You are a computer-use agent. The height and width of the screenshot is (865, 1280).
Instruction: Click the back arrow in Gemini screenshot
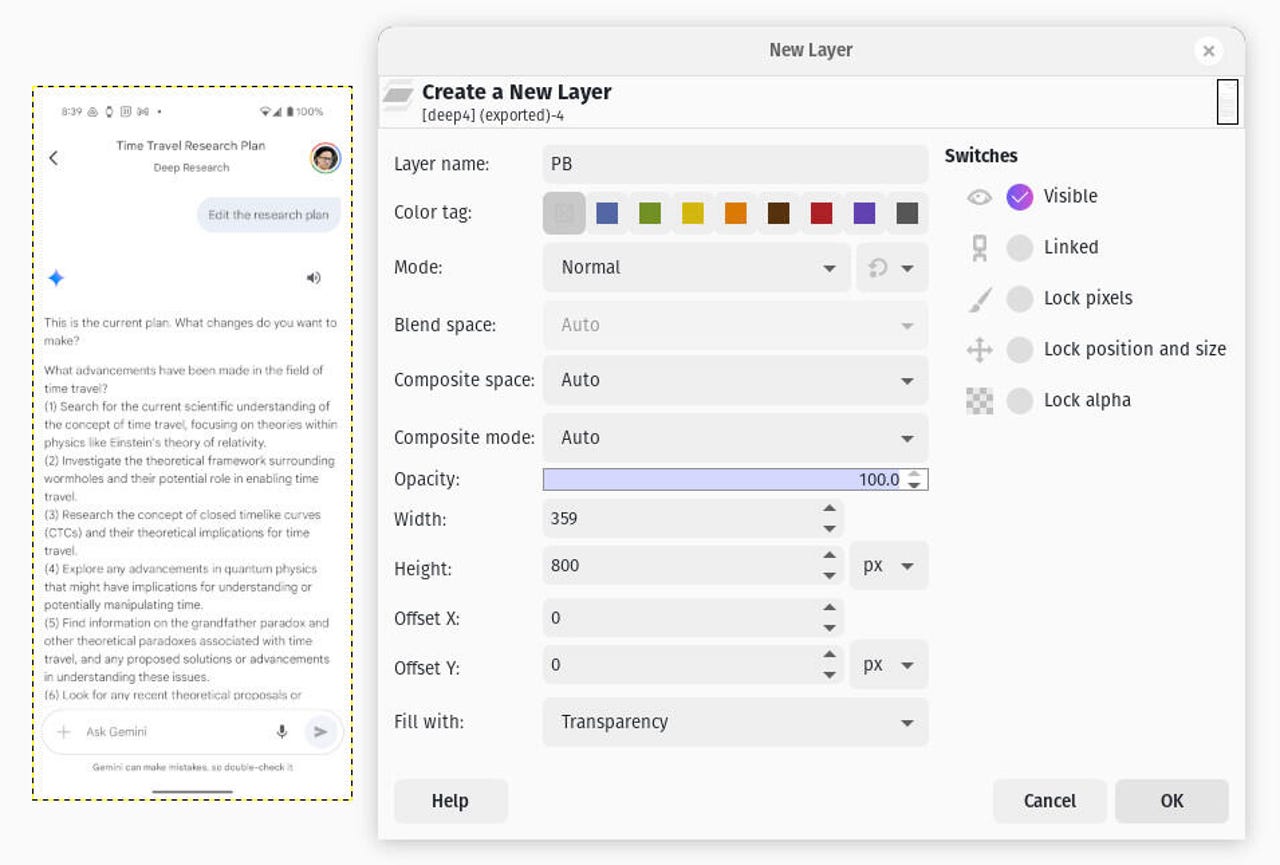pyautogui.click(x=54, y=158)
